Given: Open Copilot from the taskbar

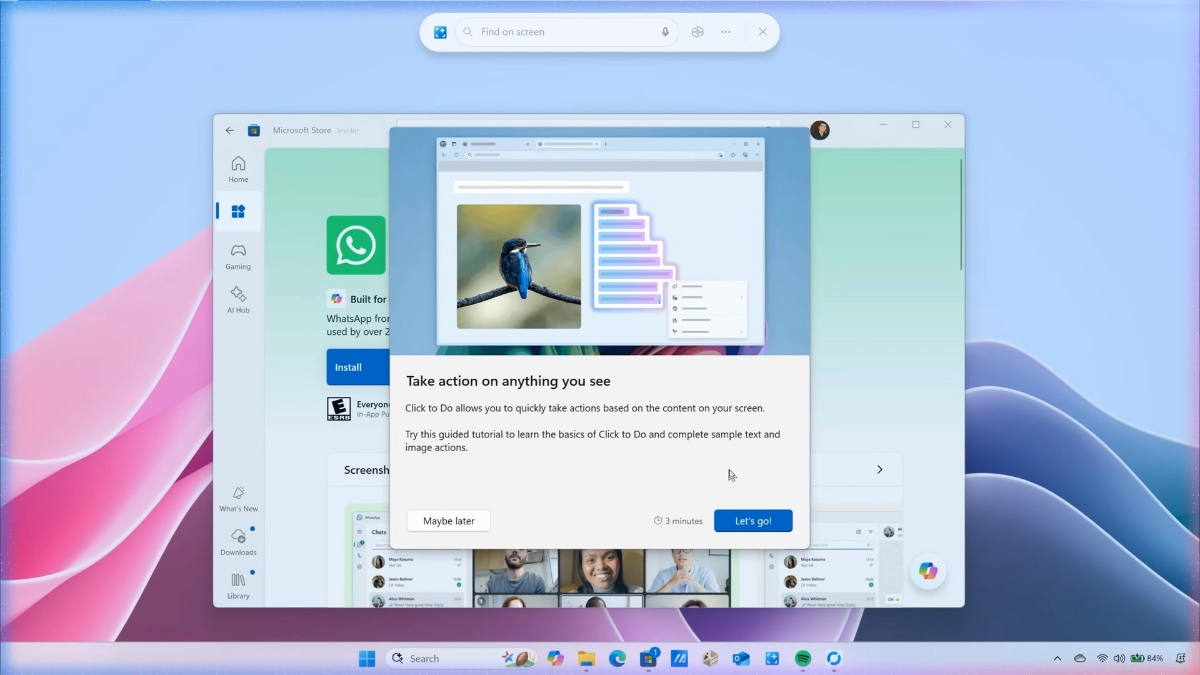Looking at the screenshot, I should 556,658.
